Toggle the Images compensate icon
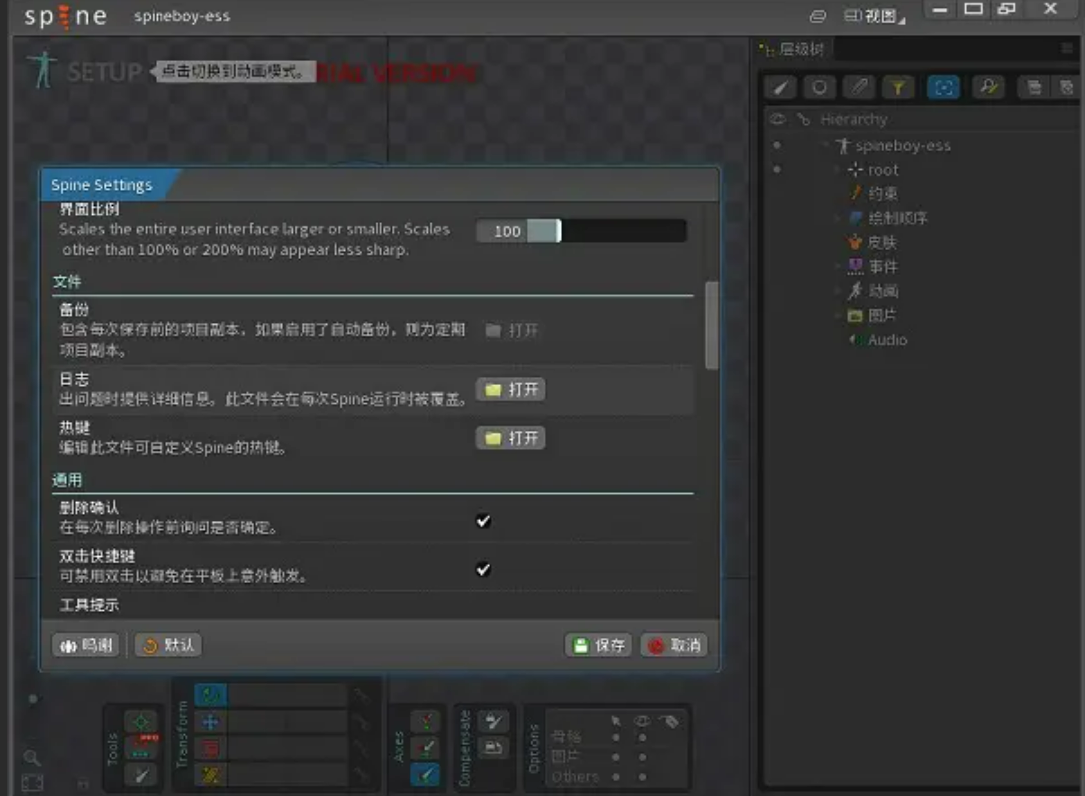The image size is (1085, 796). (x=493, y=748)
